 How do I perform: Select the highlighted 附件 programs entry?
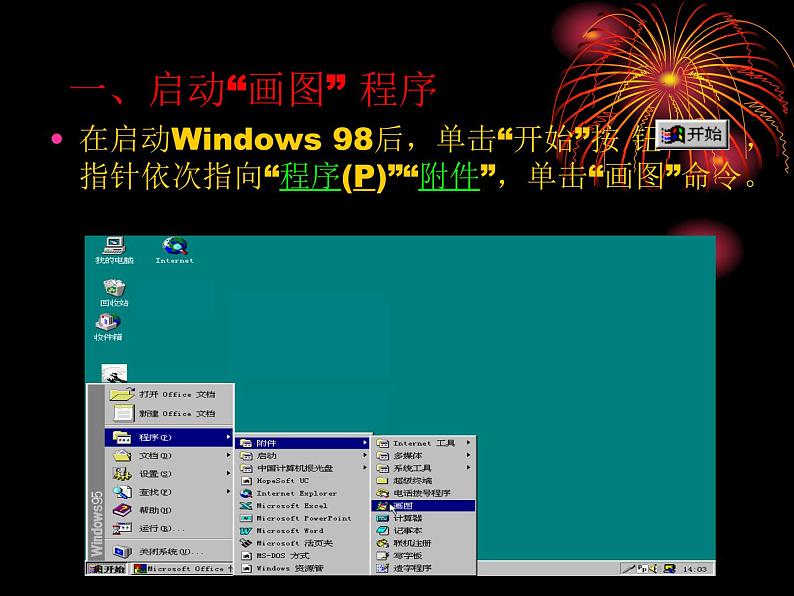coord(303,443)
